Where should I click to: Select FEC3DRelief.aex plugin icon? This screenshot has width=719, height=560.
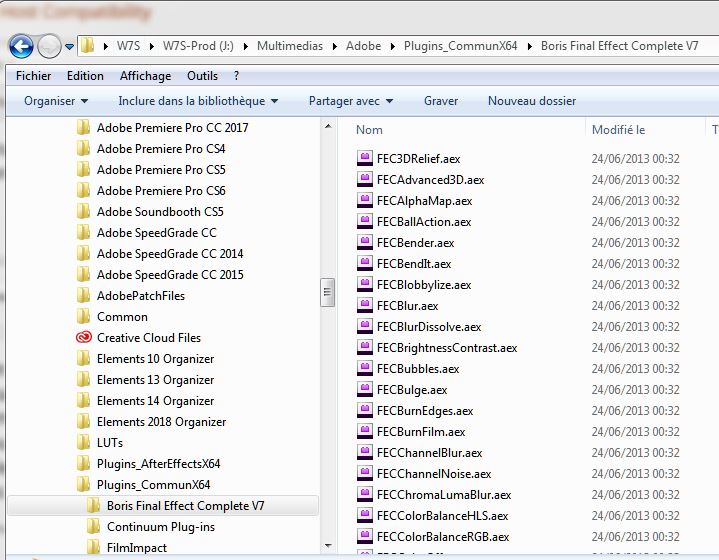point(365,158)
